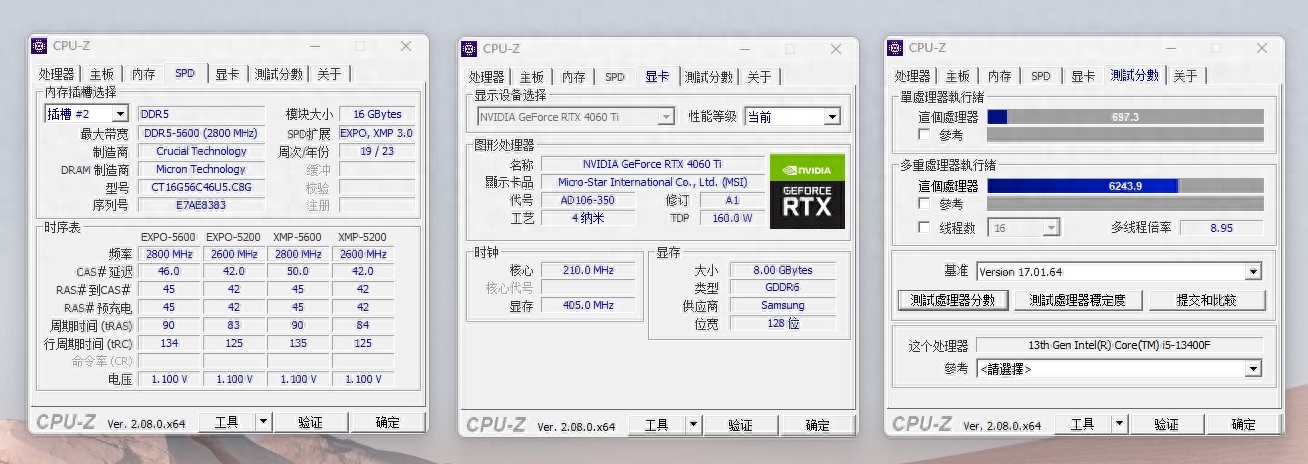Minimize the graphics card CPU-Z window

746,48
